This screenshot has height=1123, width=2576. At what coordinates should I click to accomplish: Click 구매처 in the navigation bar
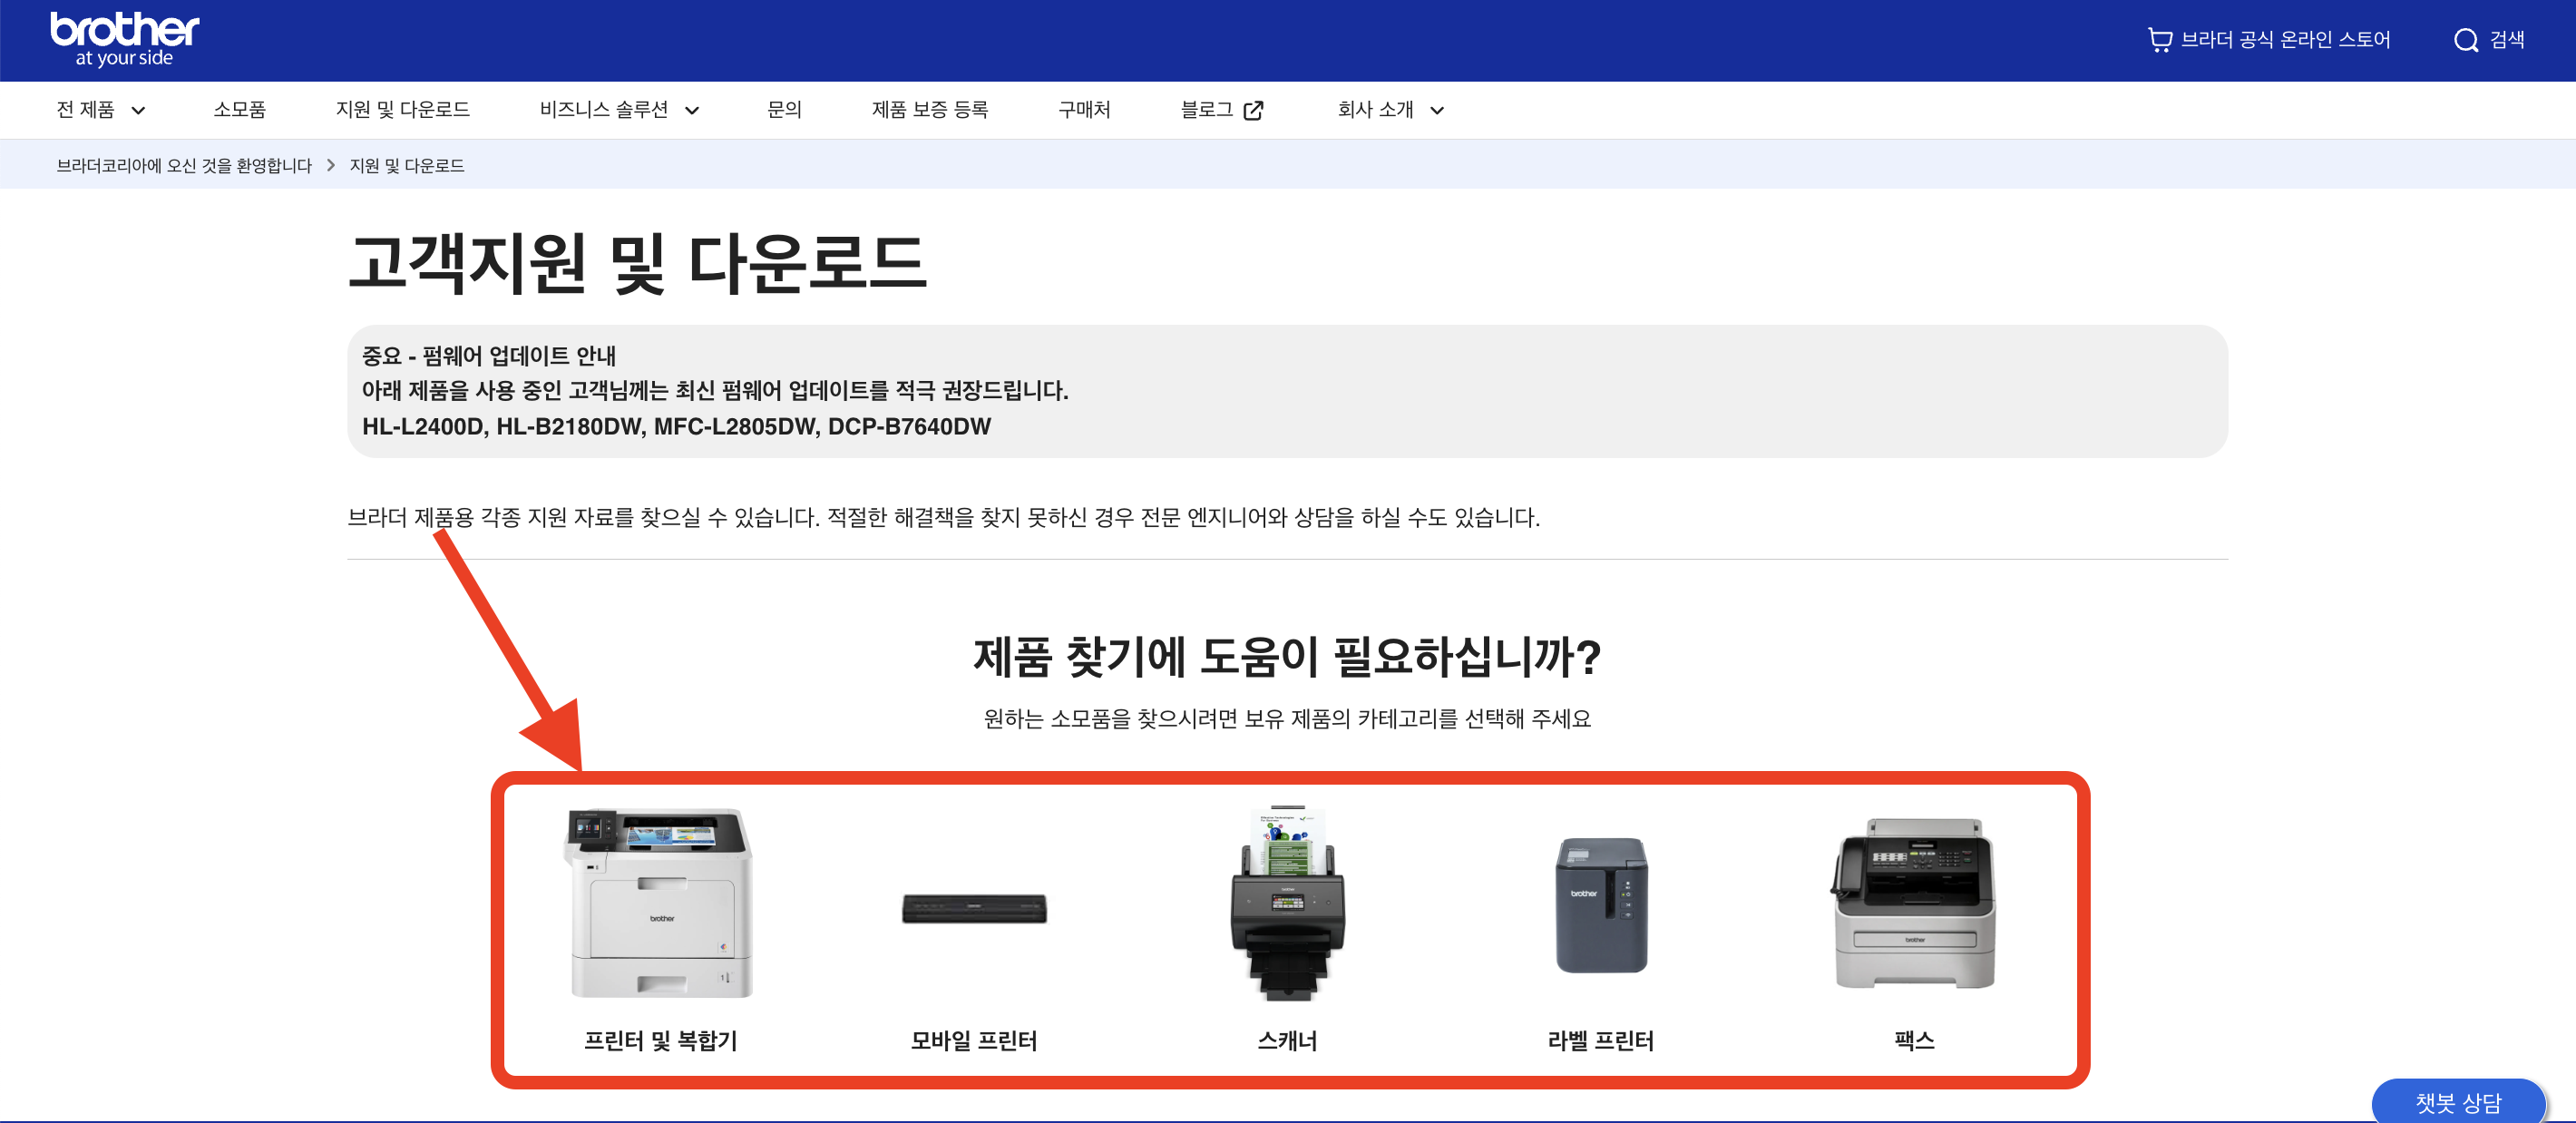(x=1084, y=110)
